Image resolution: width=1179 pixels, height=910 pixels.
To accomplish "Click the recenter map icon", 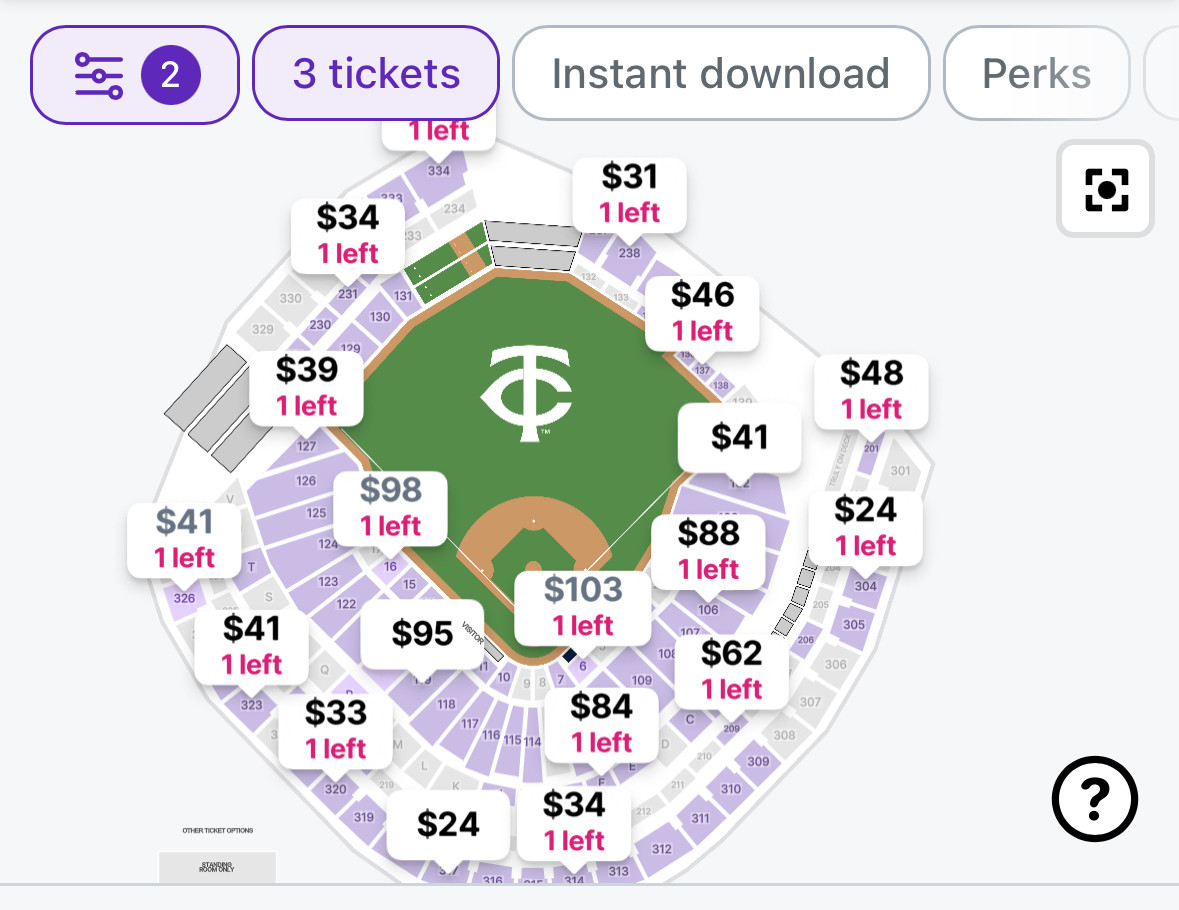I will pyautogui.click(x=1106, y=189).
